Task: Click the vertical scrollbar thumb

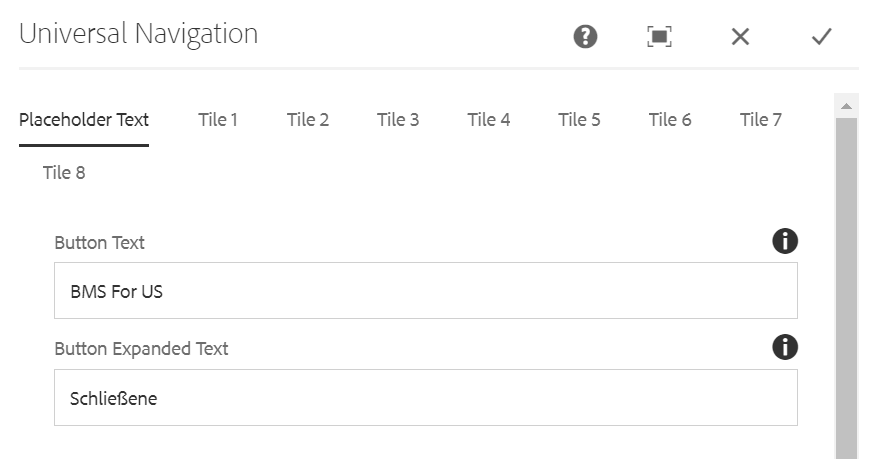Action: [846, 288]
